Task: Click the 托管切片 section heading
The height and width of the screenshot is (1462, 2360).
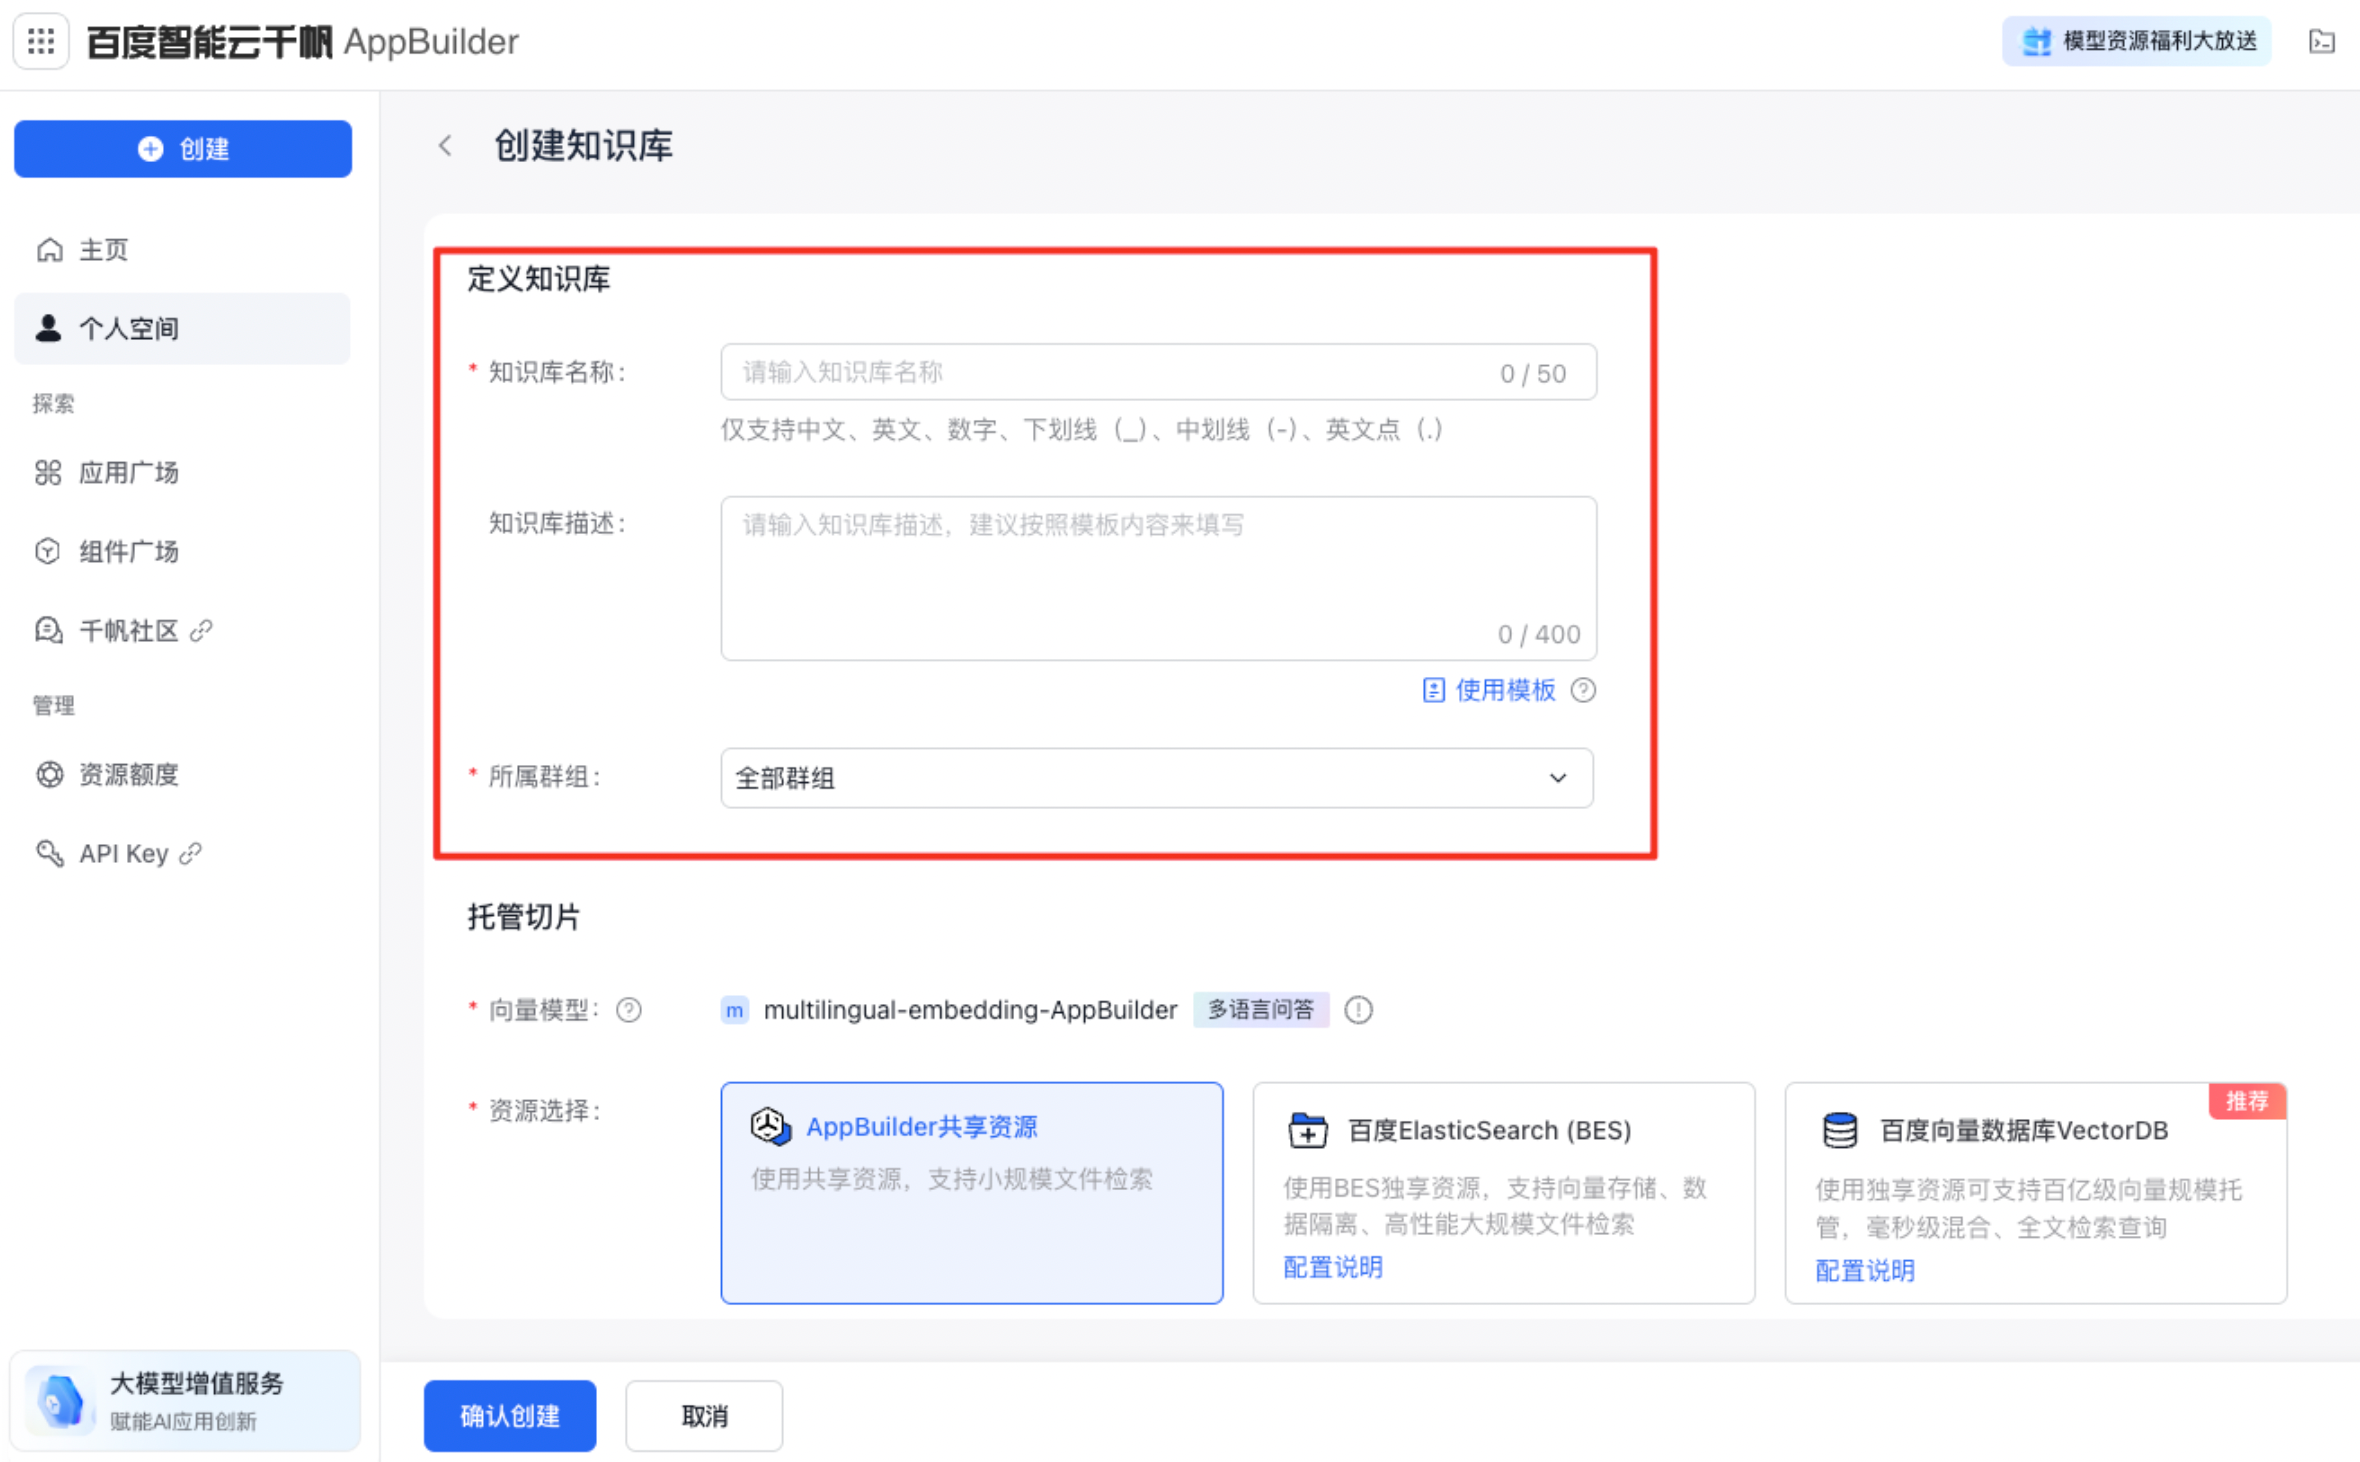Action: [524, 916]
